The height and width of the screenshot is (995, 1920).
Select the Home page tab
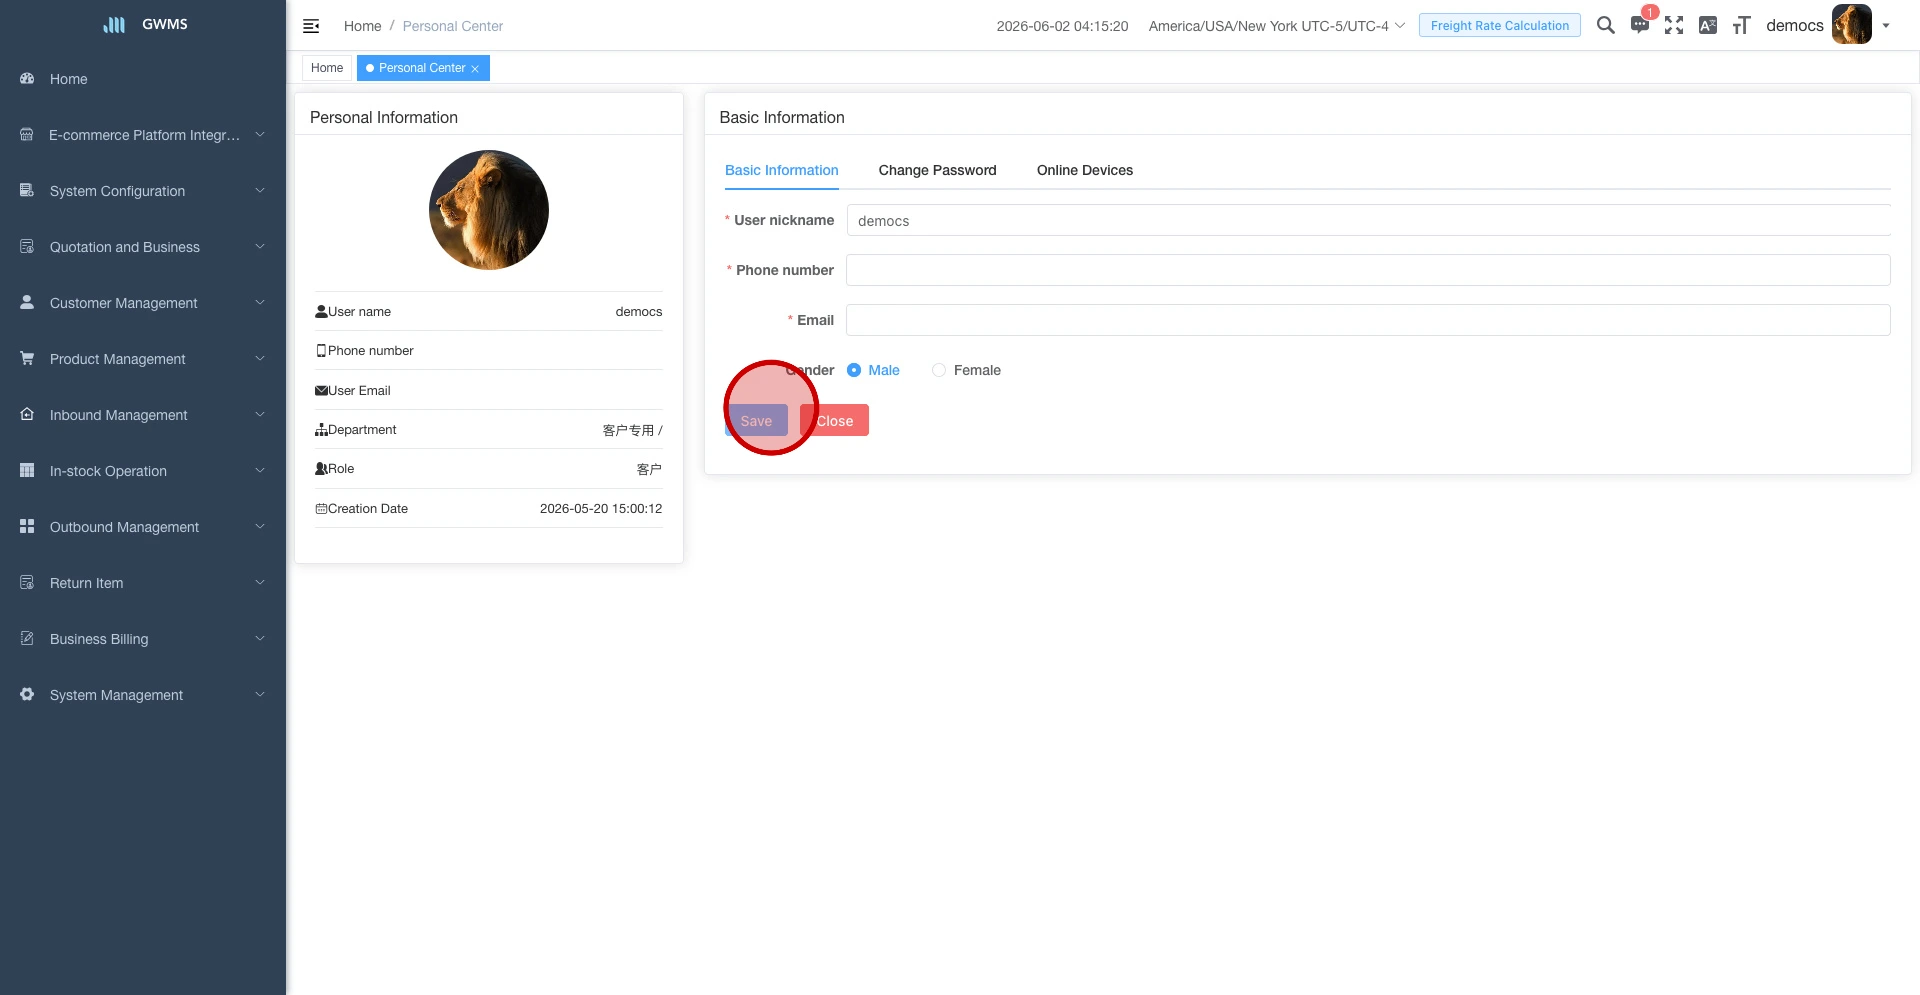(327, 68)
